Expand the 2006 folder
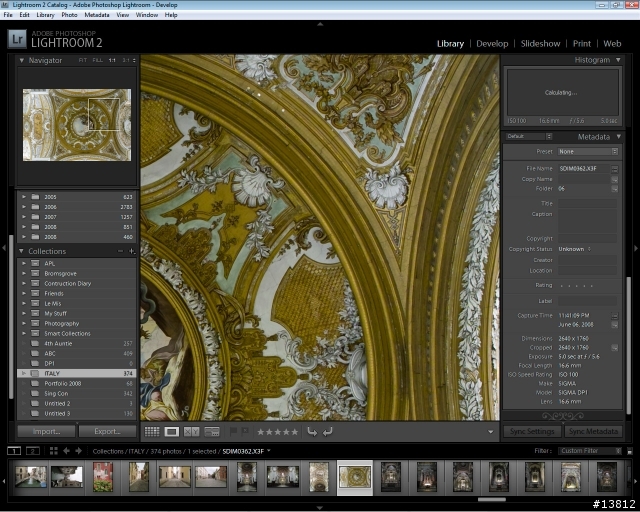 [24, 207]
